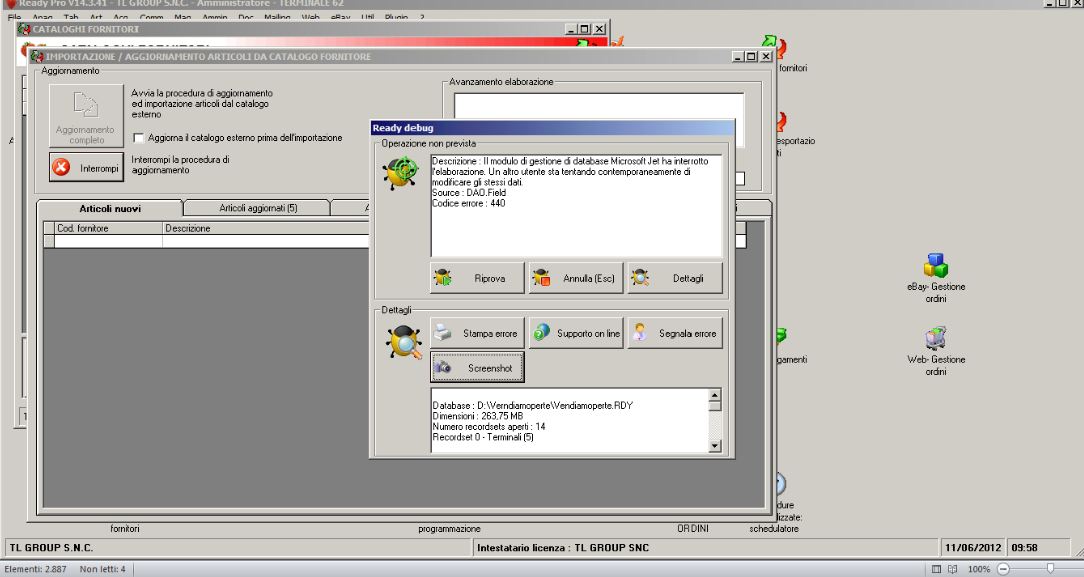Click the bug magnifier icon on Dettagli button

[640, 278]
